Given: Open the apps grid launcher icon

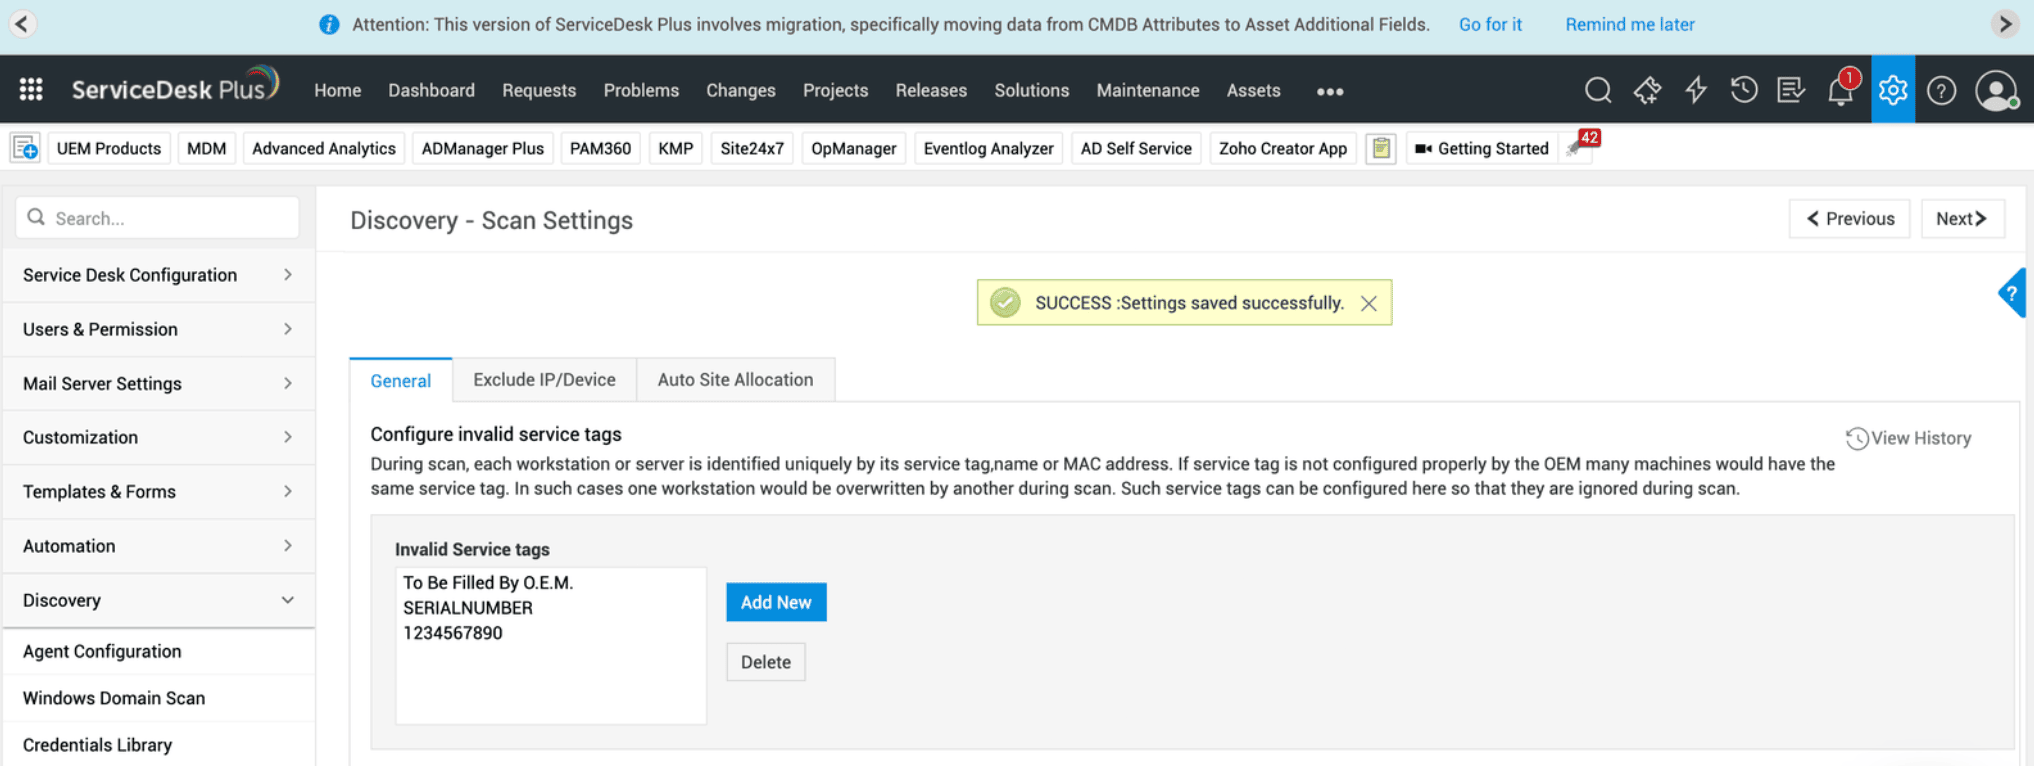Looking at the screenshot, I should (31, 90).
